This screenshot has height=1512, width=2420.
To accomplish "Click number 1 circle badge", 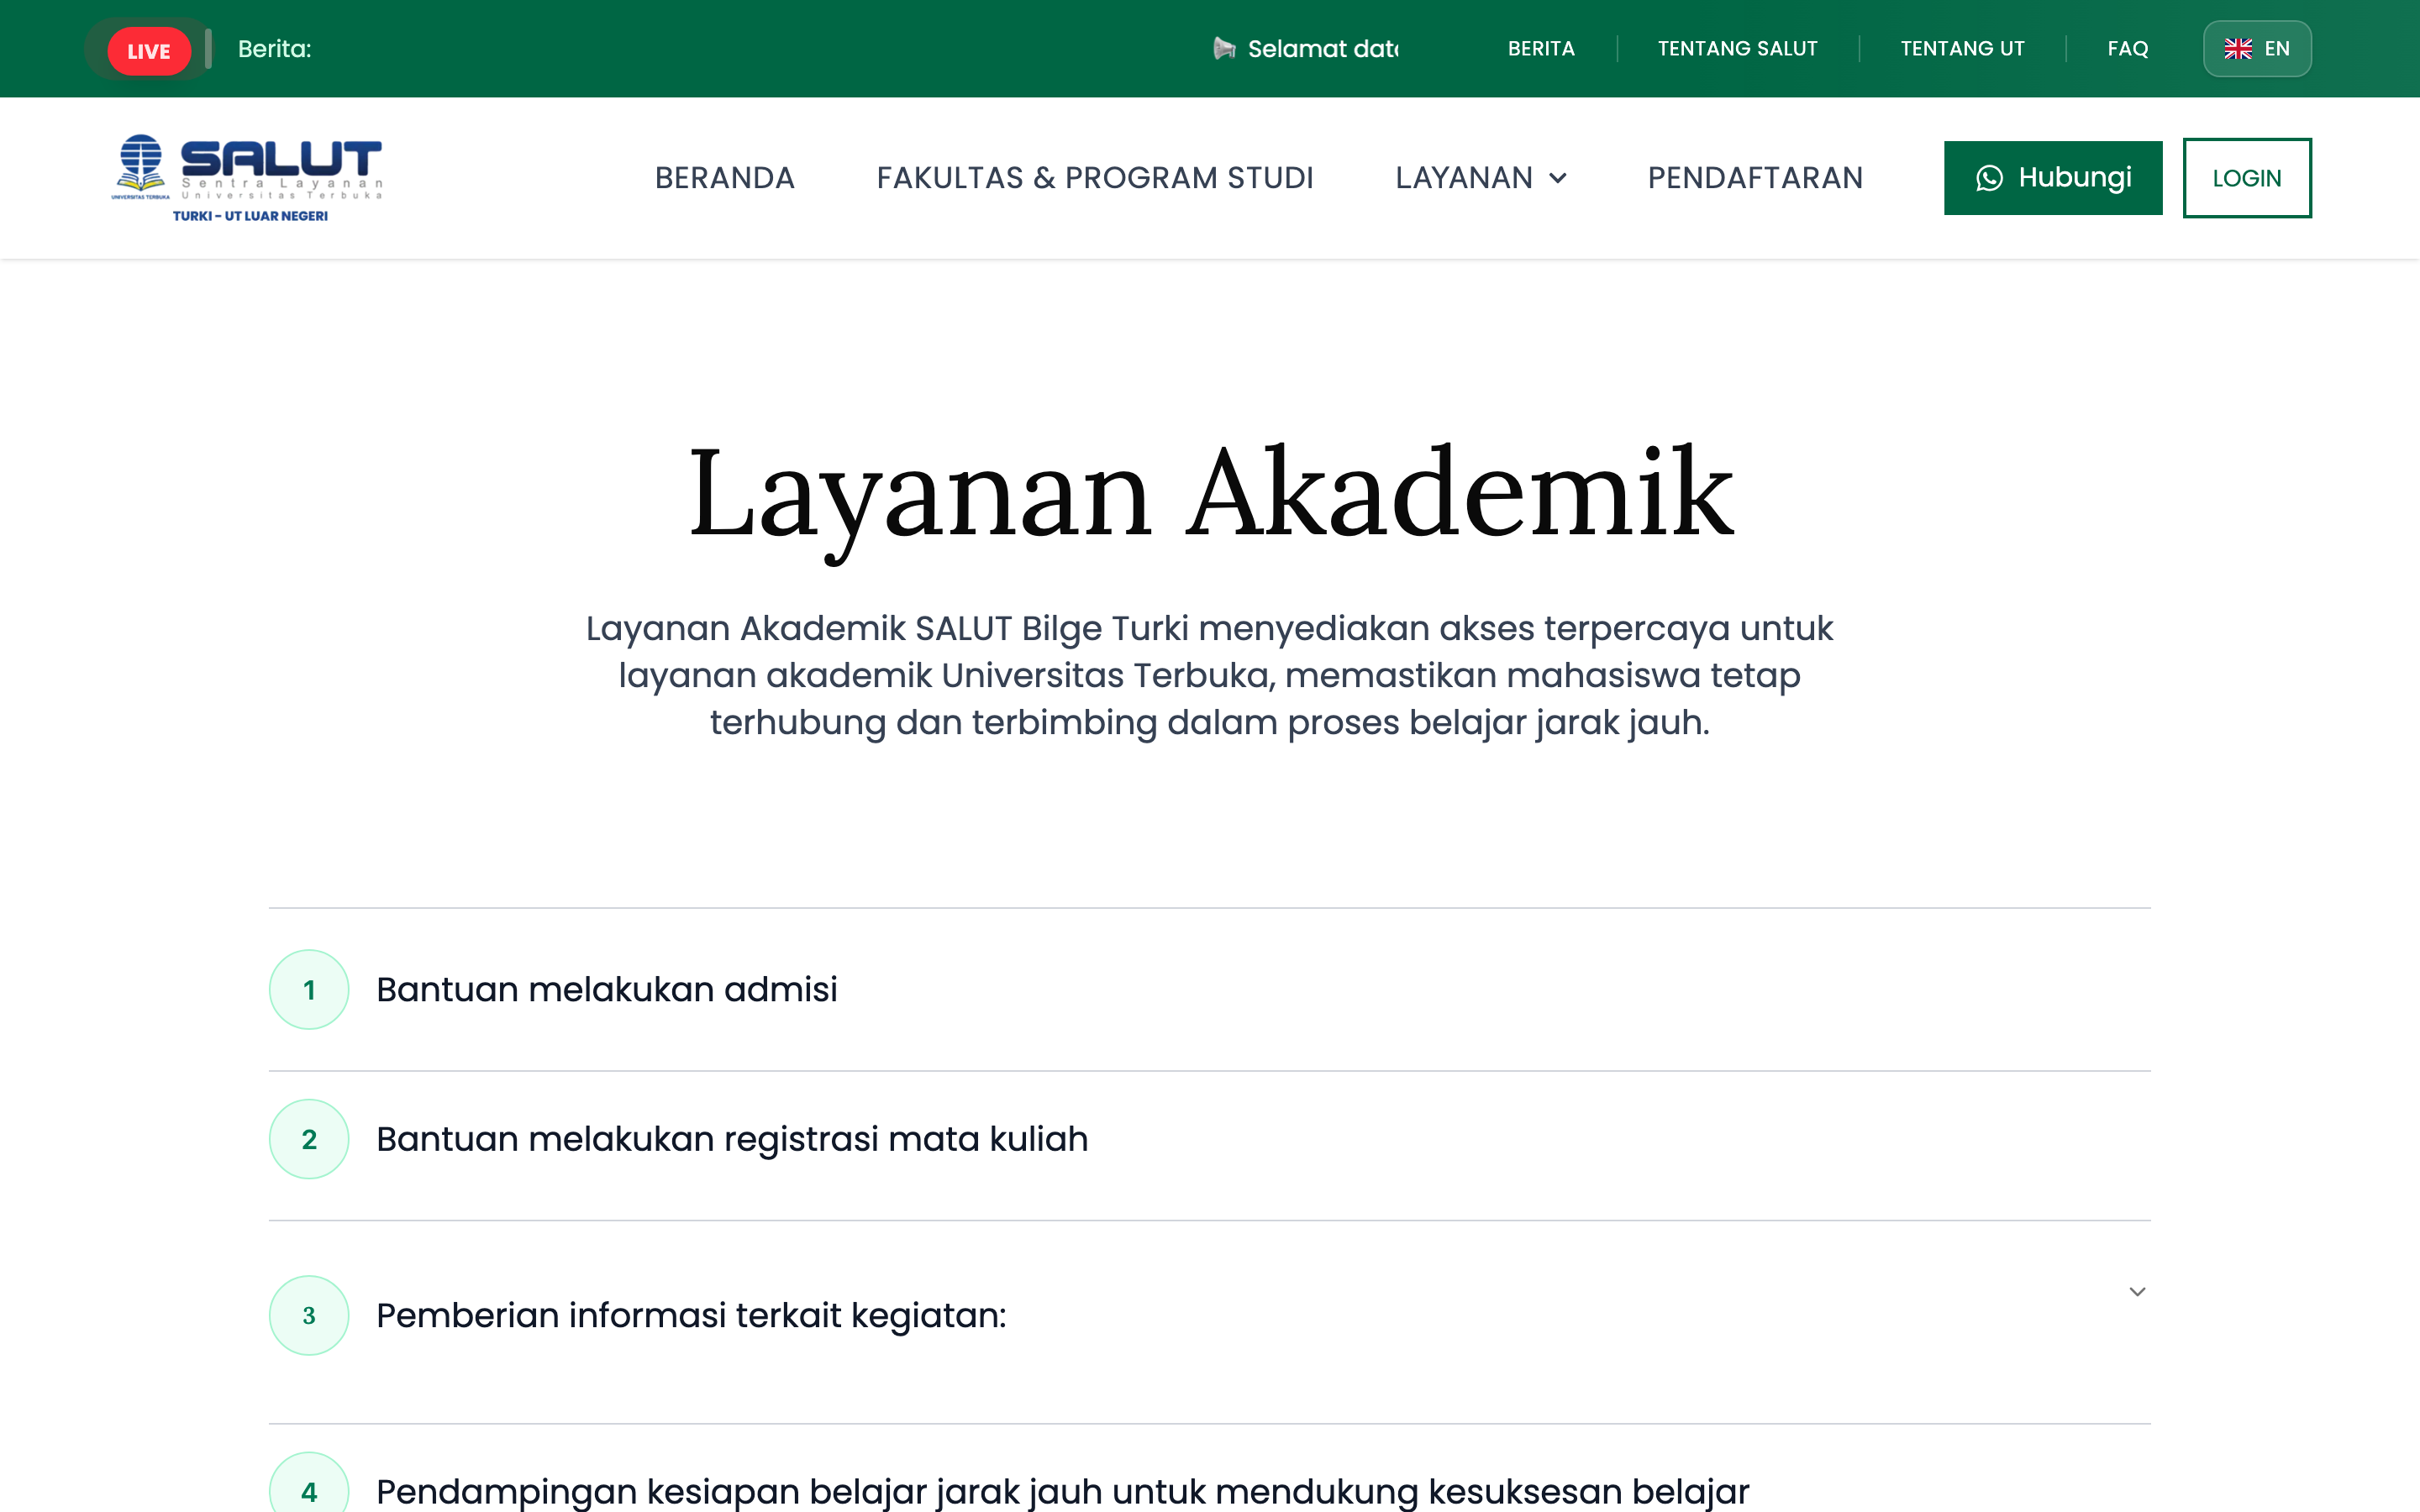I will (x=309, y=989).
